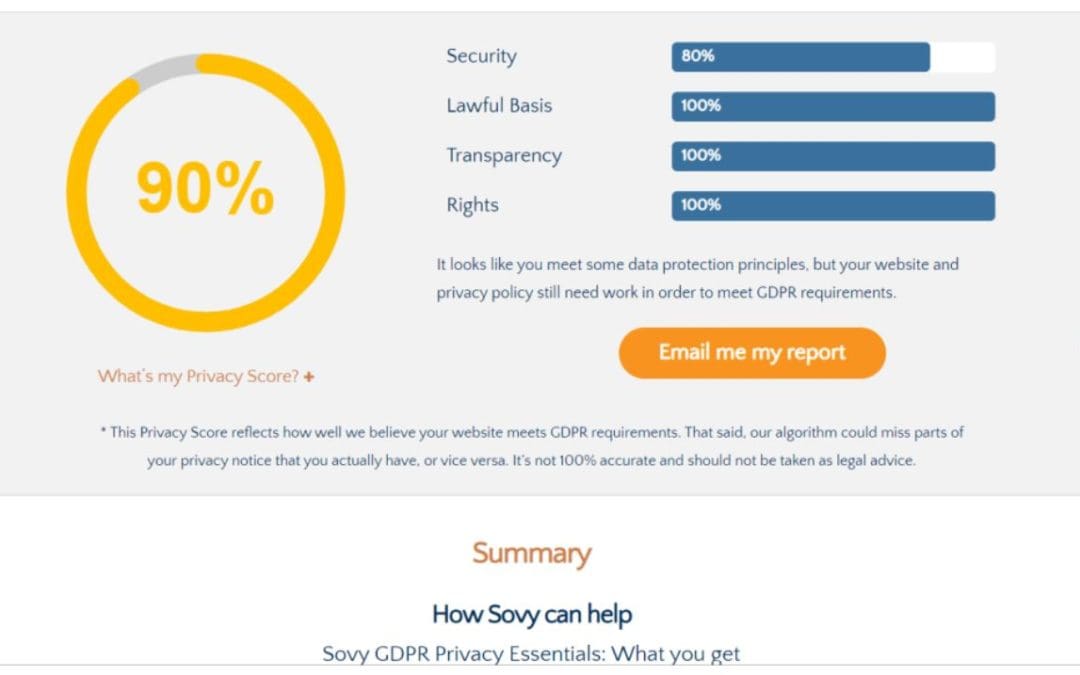Click the unfilled white part of Security bar
This screenshot has width=1080, height=675.
(962, 57)
